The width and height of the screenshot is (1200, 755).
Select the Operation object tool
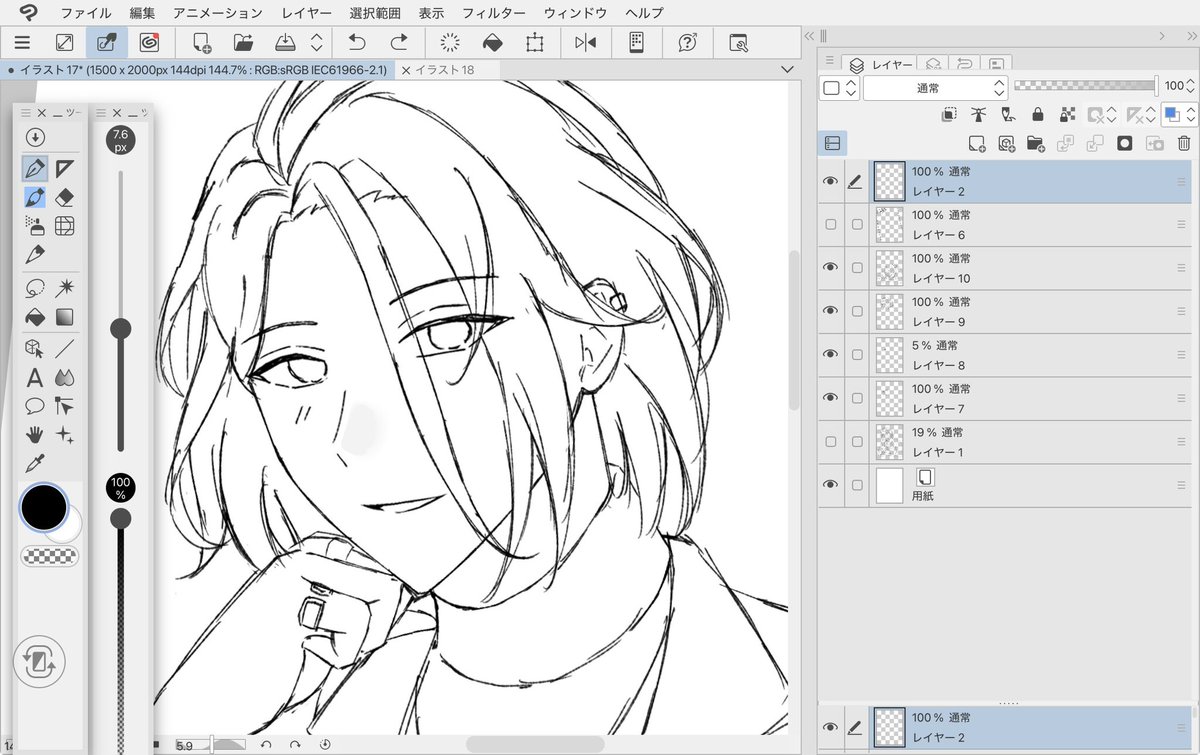click(35, 348)
